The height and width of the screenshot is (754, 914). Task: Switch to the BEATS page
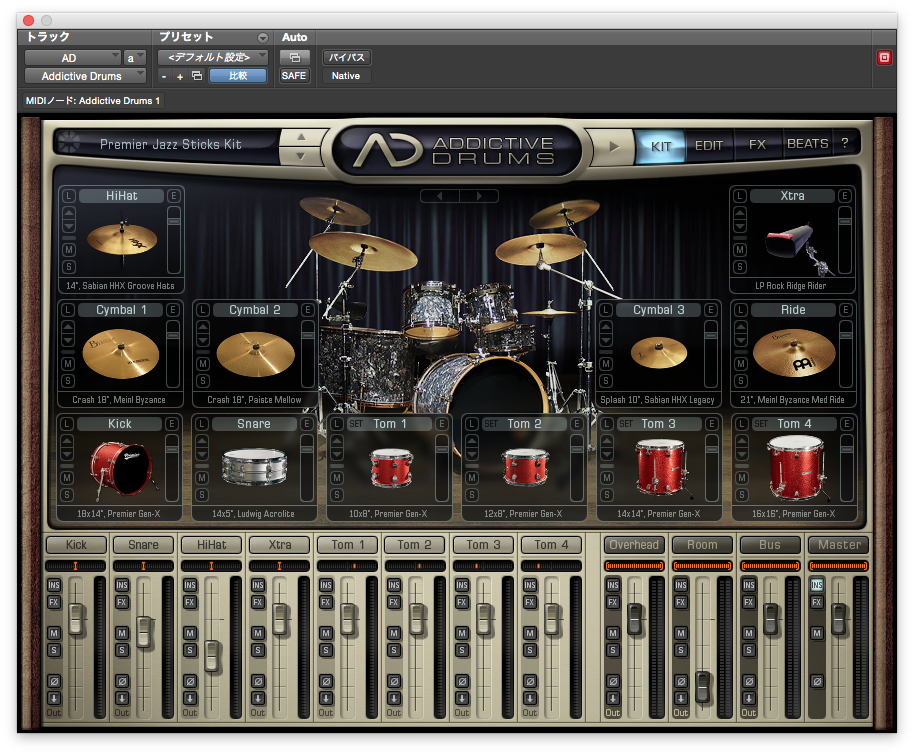tap(807, 143)
